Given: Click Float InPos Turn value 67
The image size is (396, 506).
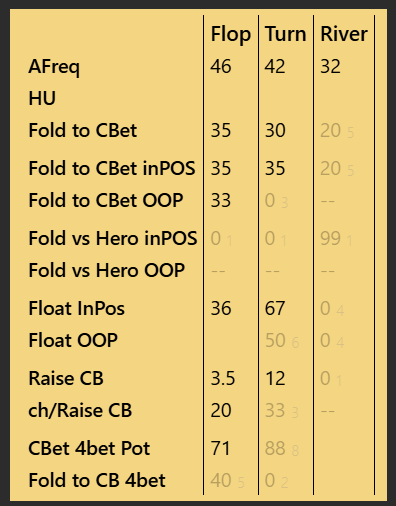Looking at the screenshot, I should (x=275, y=308).
